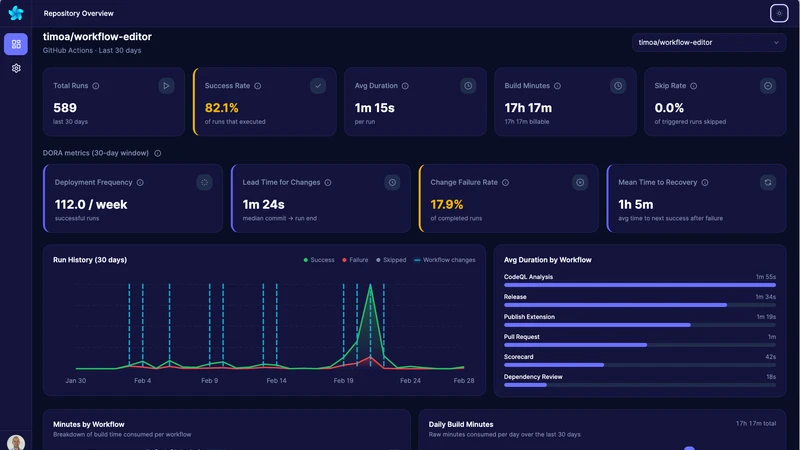
Task: Toggle the Failure series in chart legend
Action: coord(355,260)
